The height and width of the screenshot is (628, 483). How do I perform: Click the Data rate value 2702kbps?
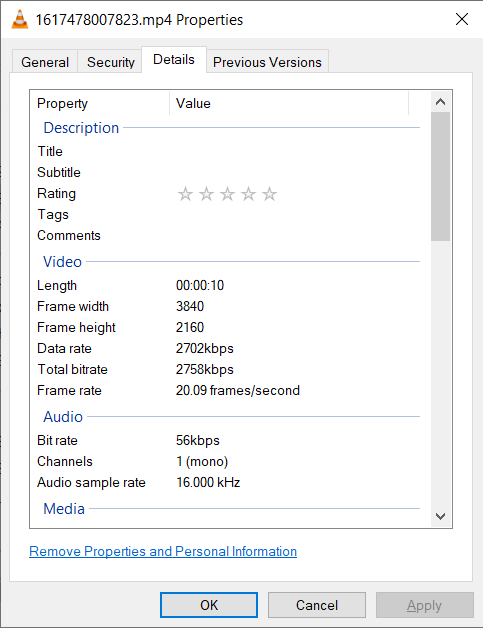tap(205, 348)
